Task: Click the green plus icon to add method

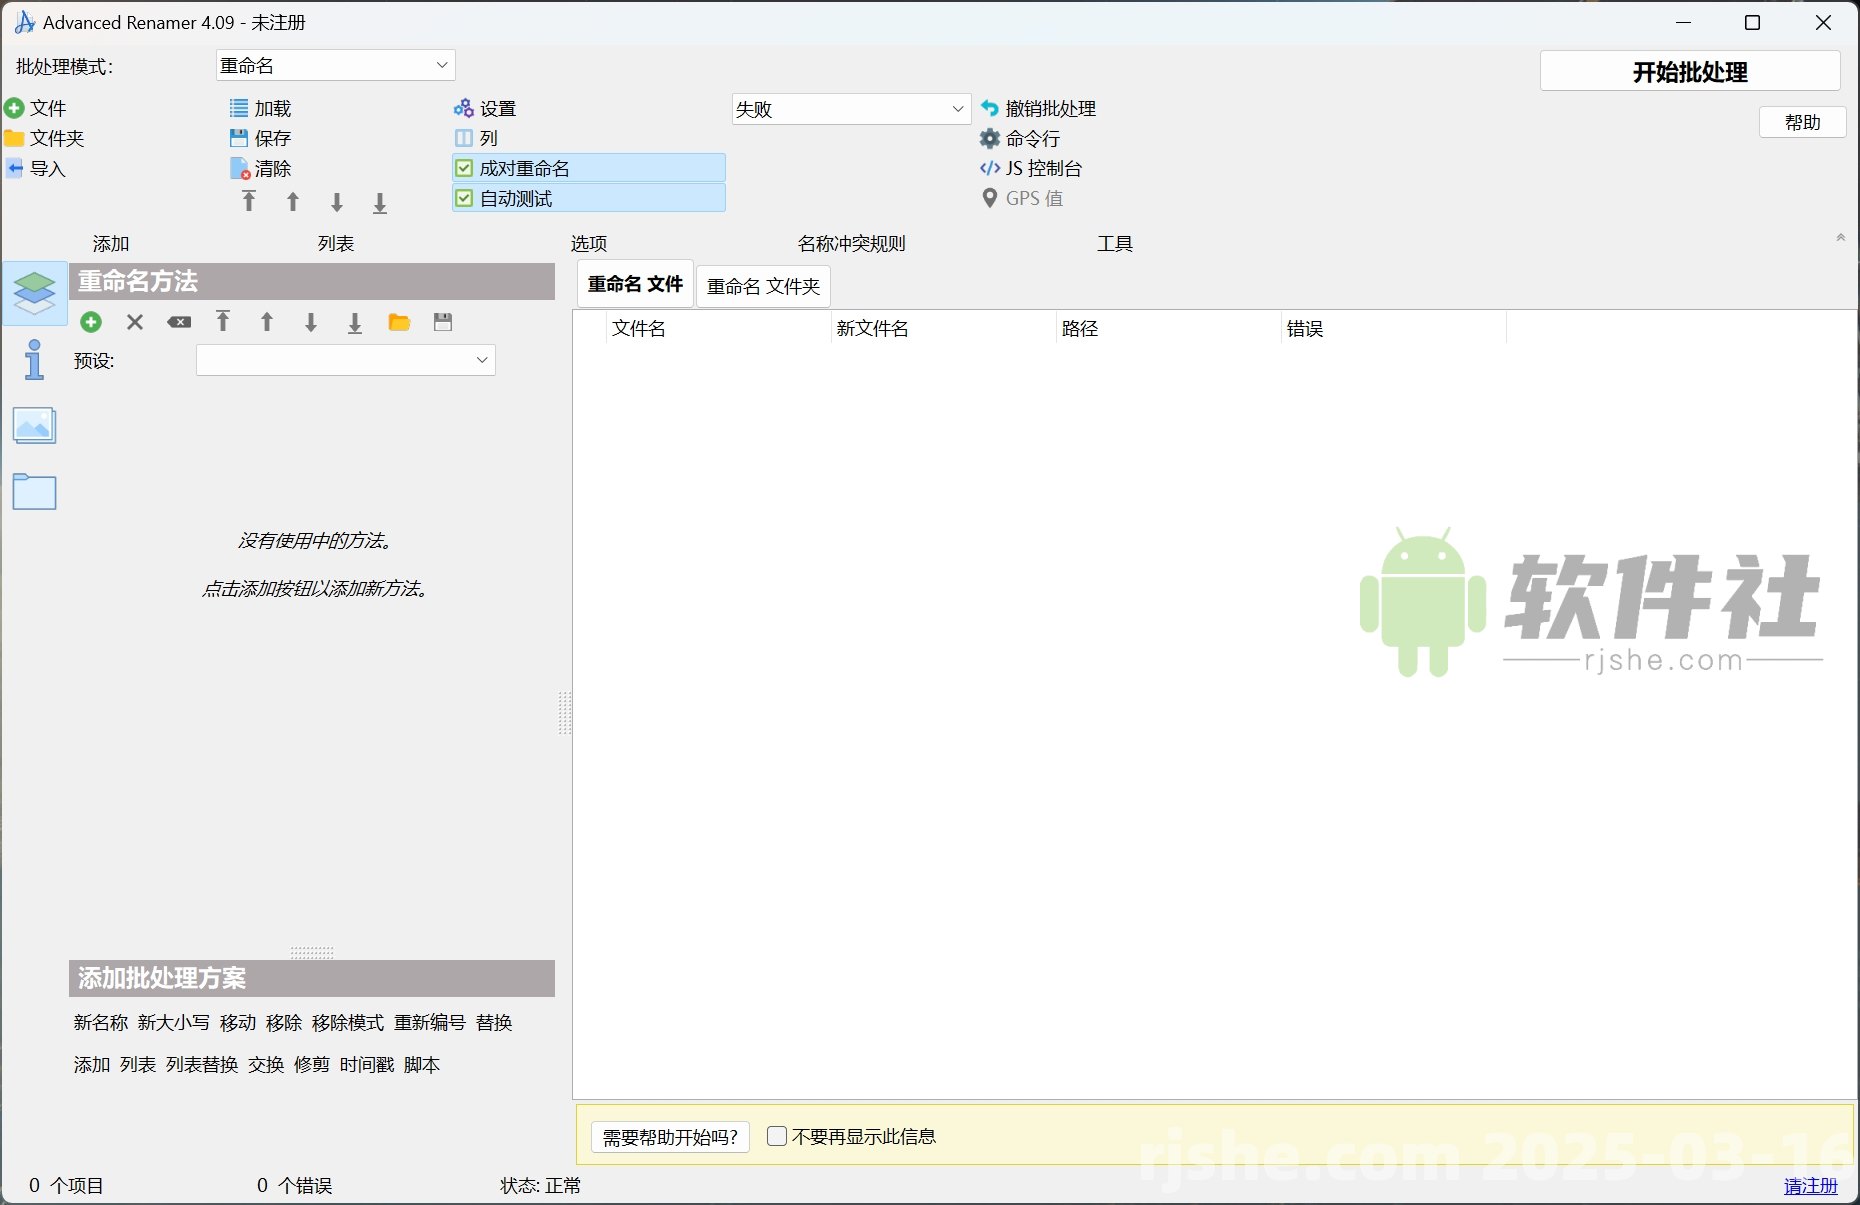Action: (91, 322)
